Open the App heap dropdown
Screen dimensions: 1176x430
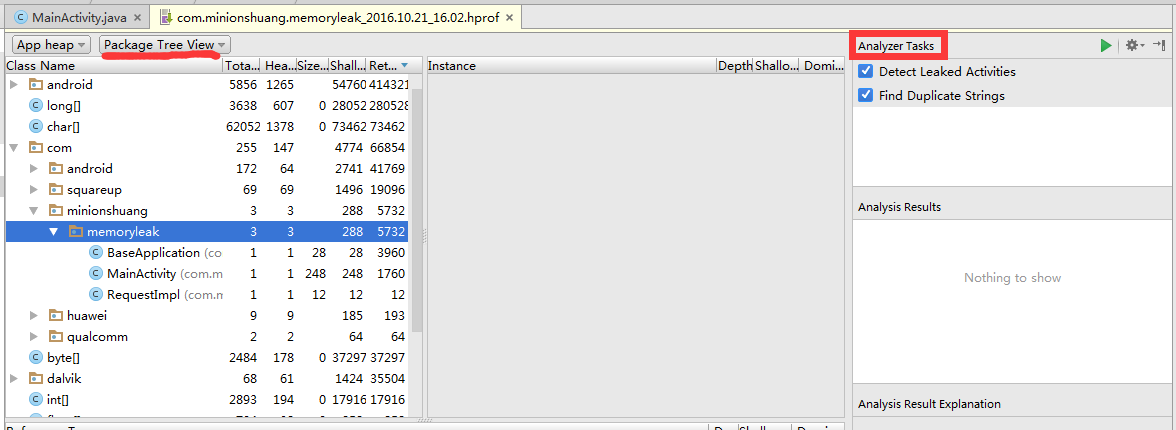coord(52,45)
